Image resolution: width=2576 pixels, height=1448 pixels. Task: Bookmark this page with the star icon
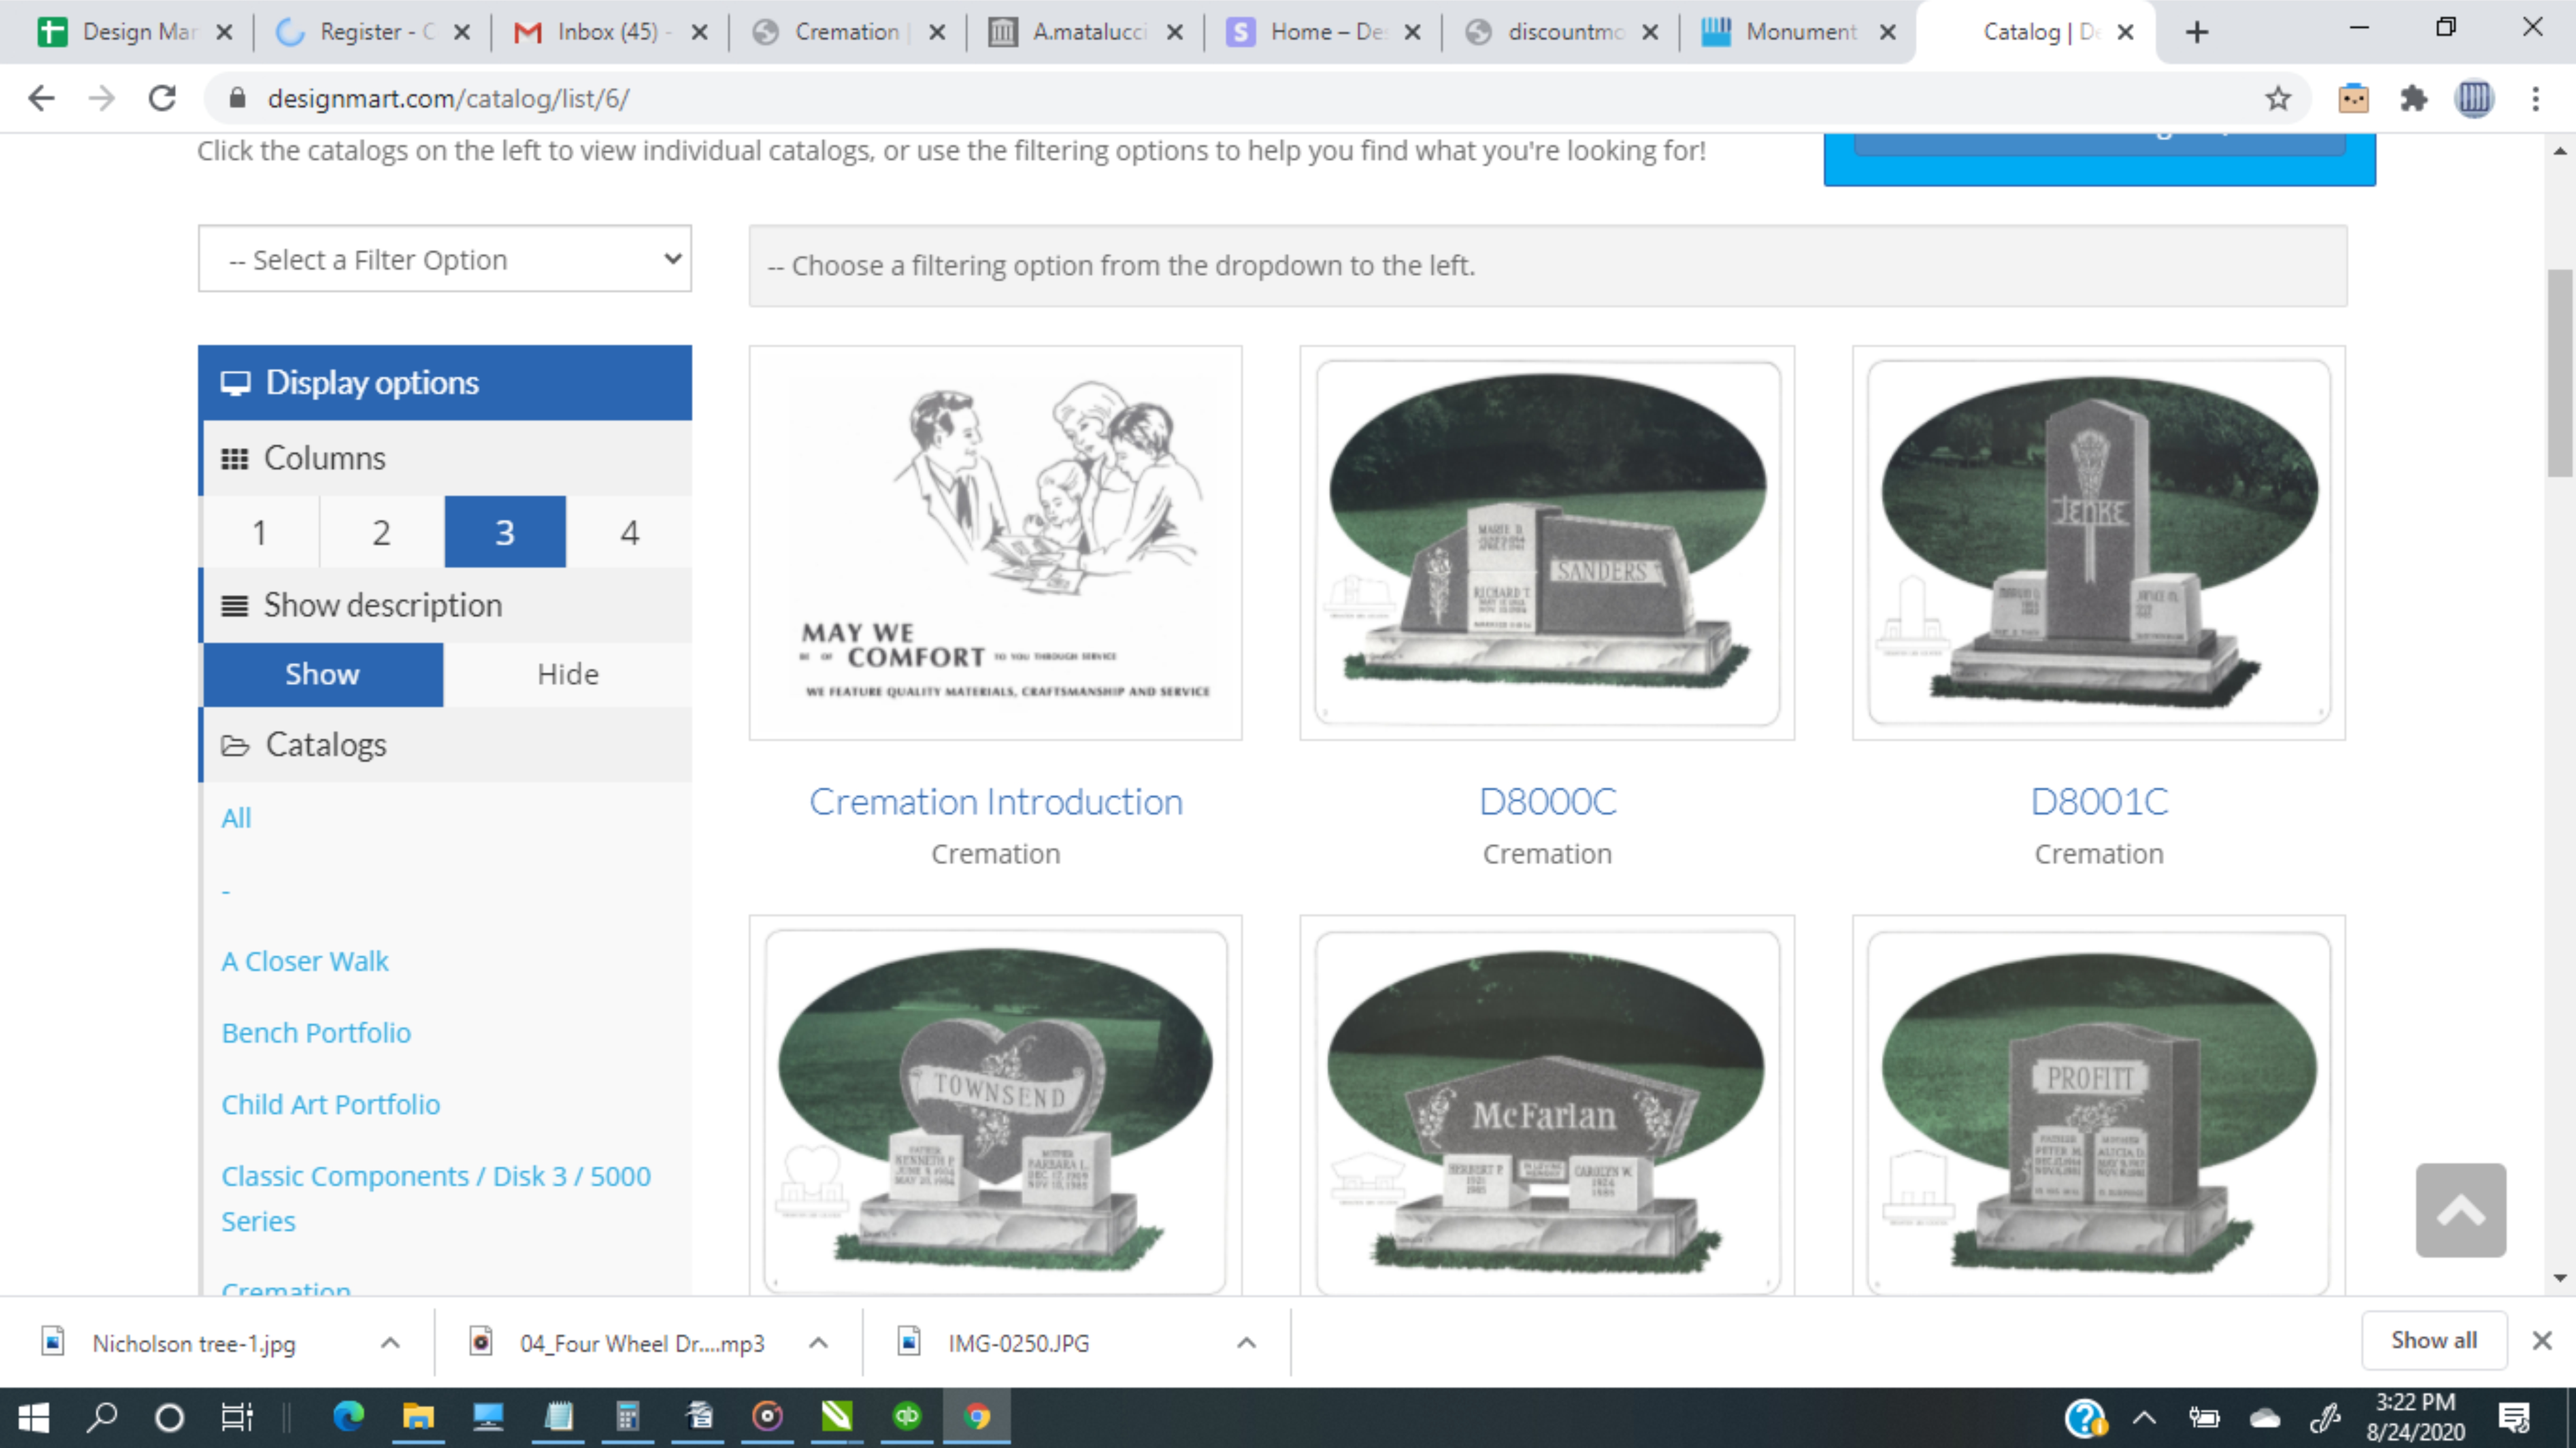click(x=2278, y=98)
